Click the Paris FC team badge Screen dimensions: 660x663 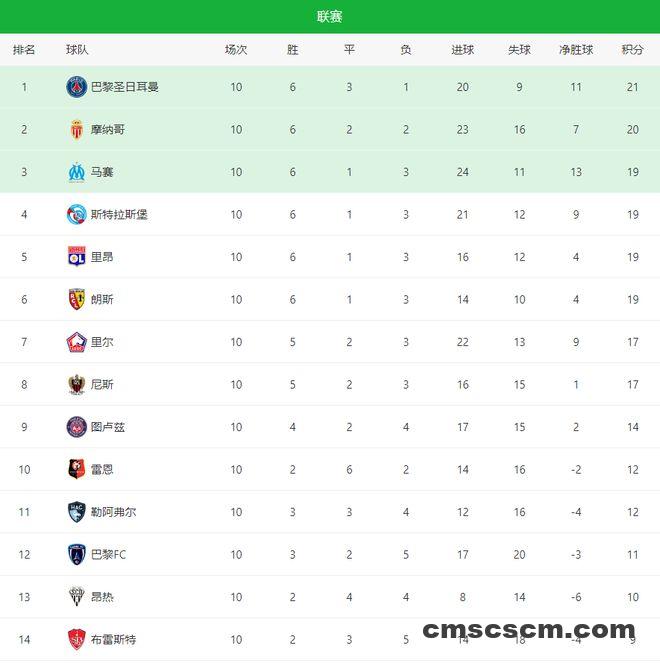click(77, 554)
